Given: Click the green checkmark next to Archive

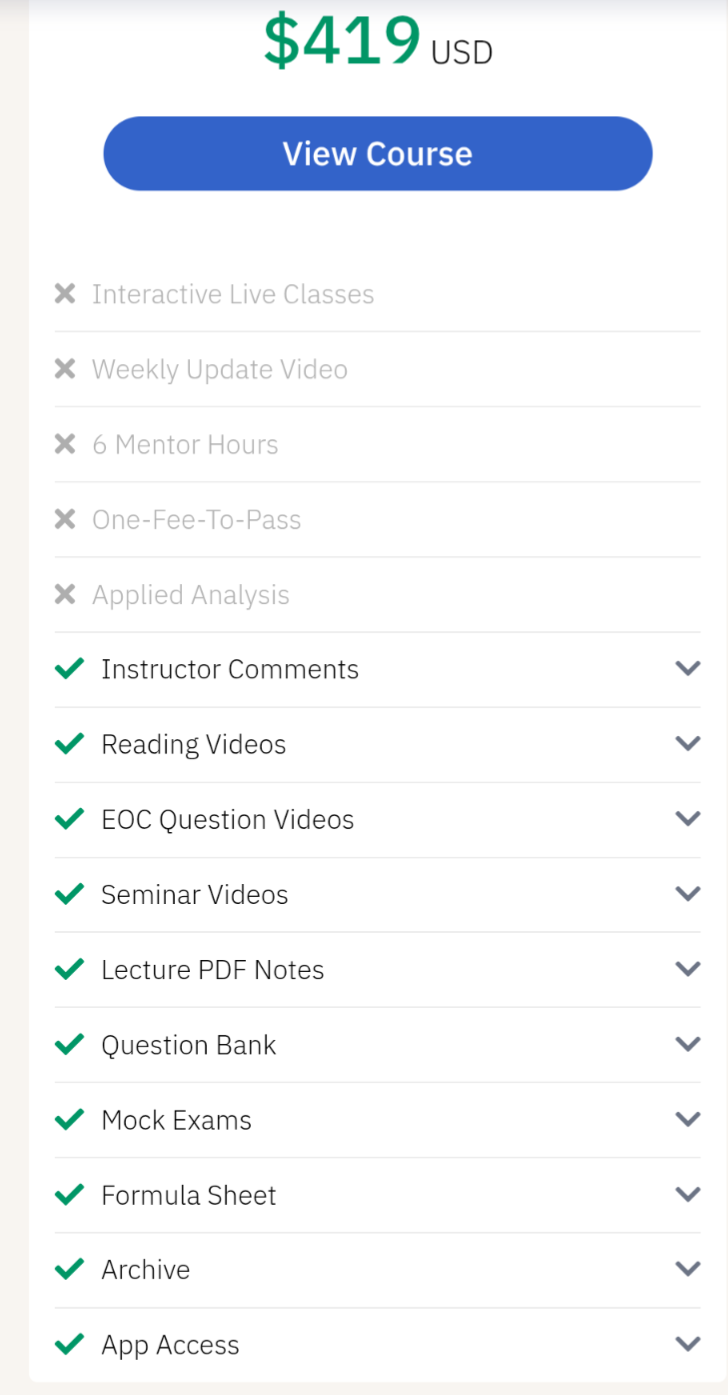Looking at the screenshot, I should pos(69,1269).
